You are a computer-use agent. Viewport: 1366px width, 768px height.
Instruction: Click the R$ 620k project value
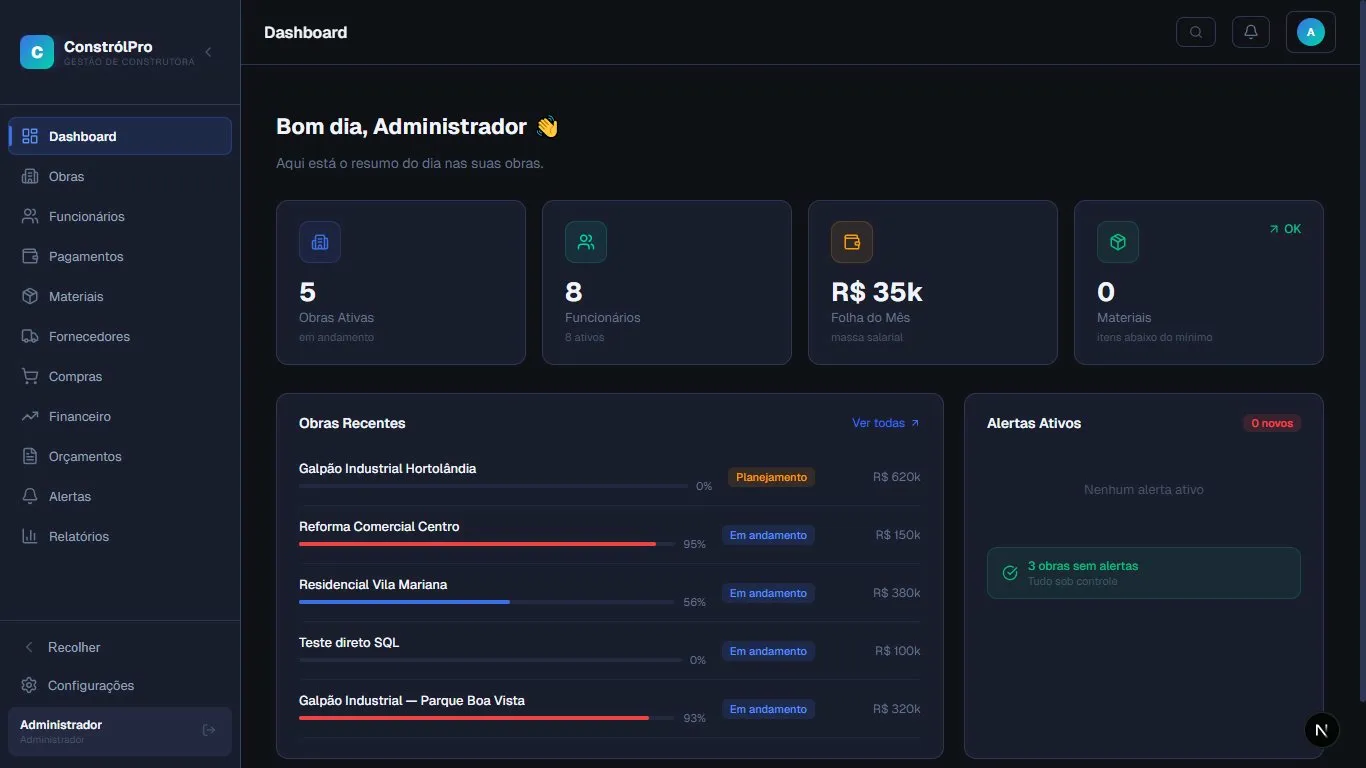(896, 477)
